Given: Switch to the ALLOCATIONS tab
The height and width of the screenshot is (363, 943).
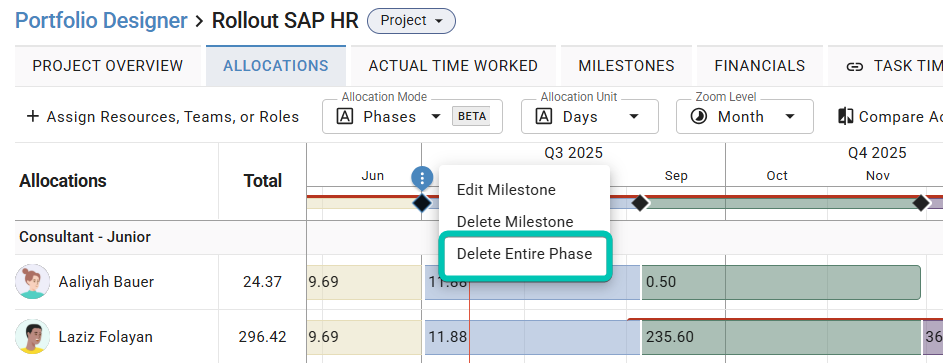Looking at the screenshot, I should [x=276, y=66].
